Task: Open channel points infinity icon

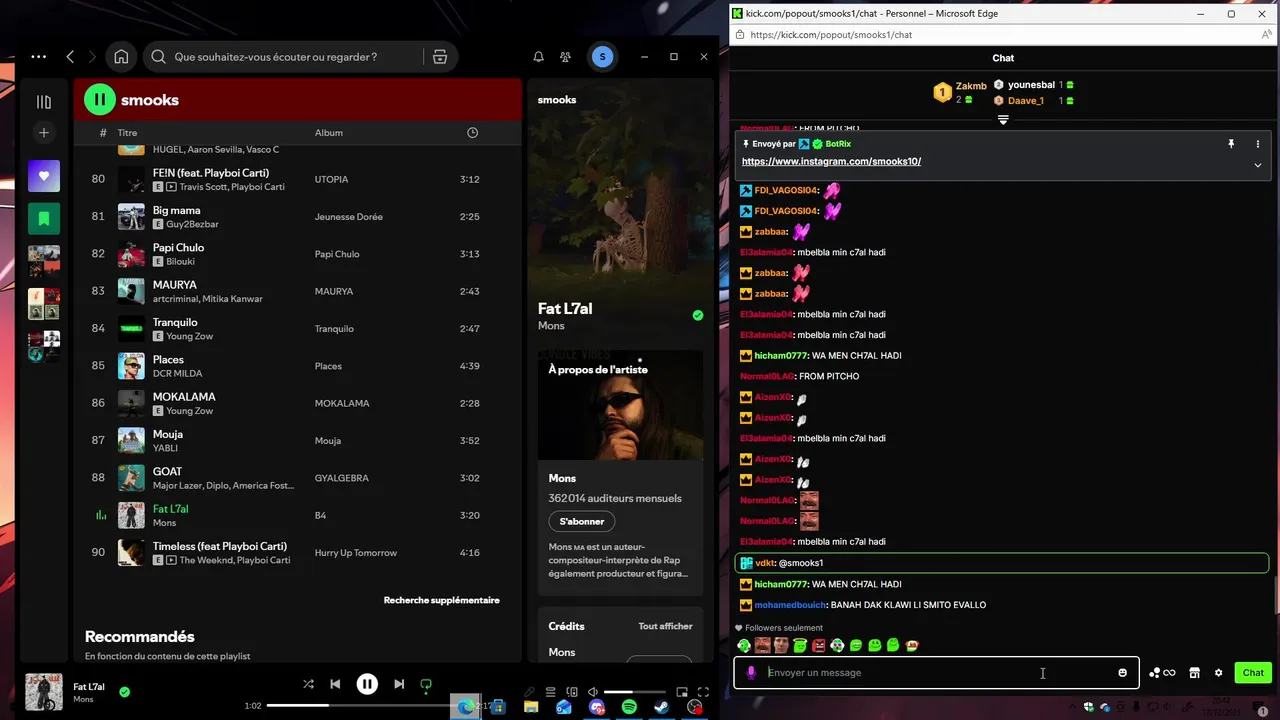Action: click(1162, 673)
